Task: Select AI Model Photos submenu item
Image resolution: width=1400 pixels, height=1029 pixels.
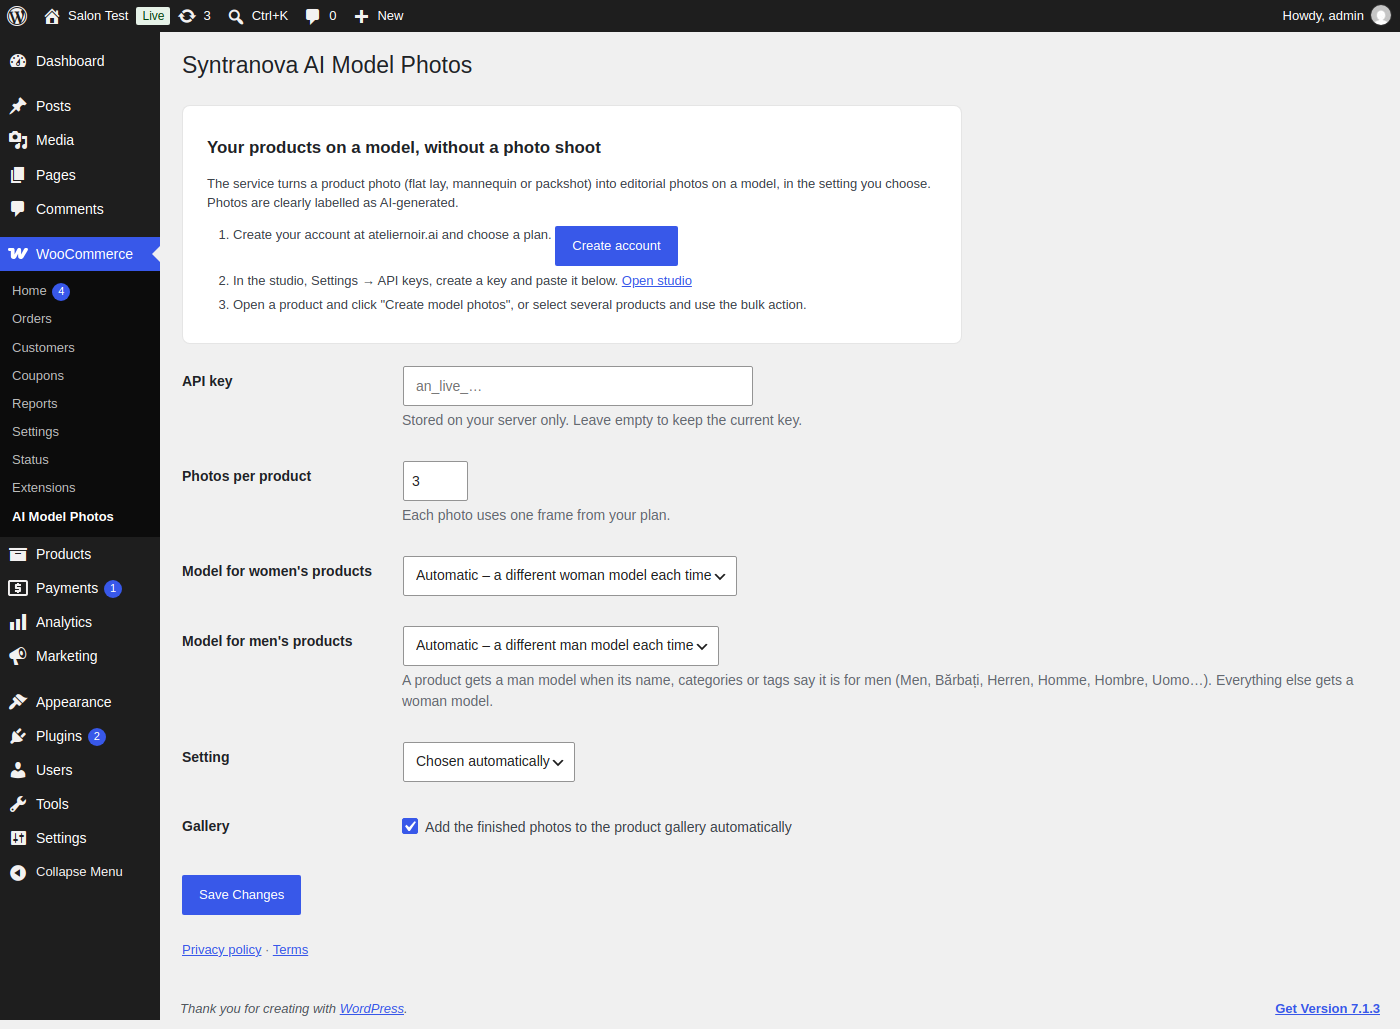Action: point(63,517)
